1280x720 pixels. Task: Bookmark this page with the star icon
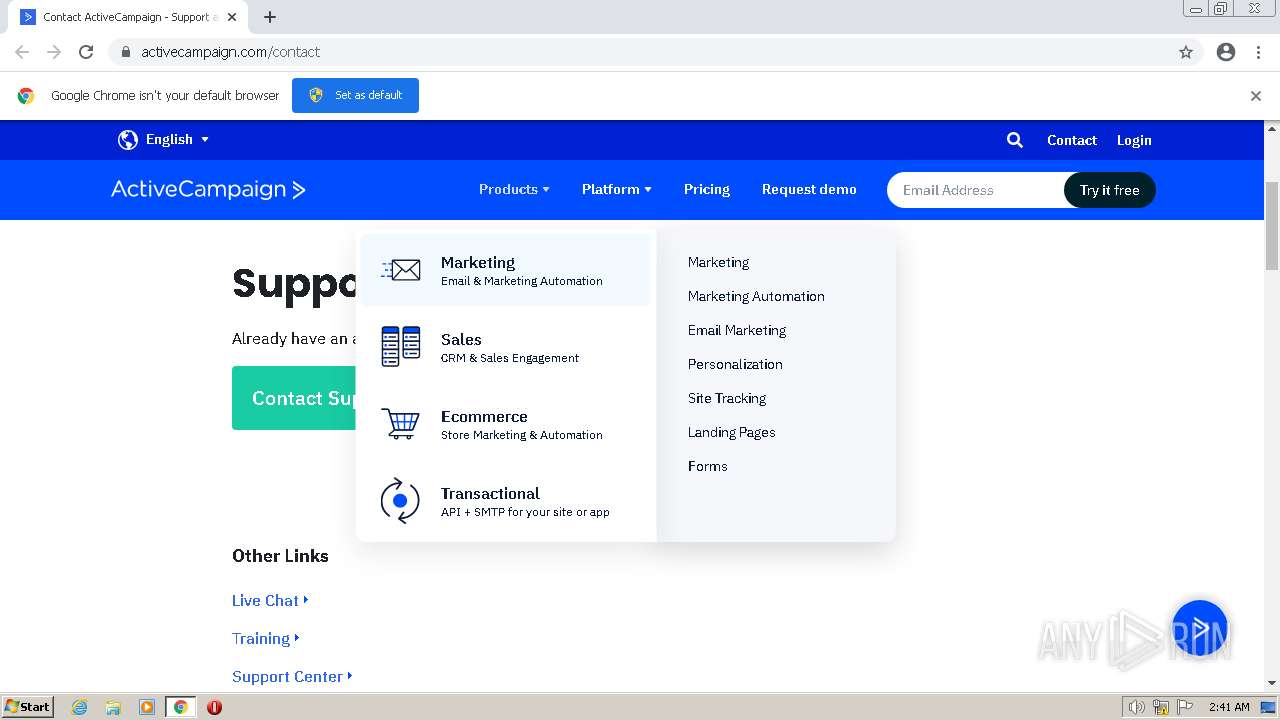[x=1186, y=52]
